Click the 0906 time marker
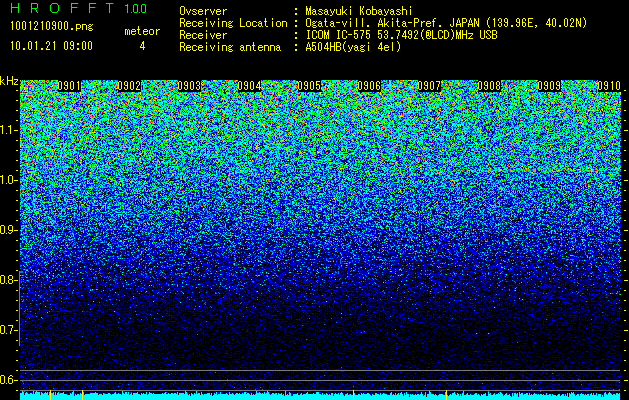The image size is (629, 400). click(369, 86)
